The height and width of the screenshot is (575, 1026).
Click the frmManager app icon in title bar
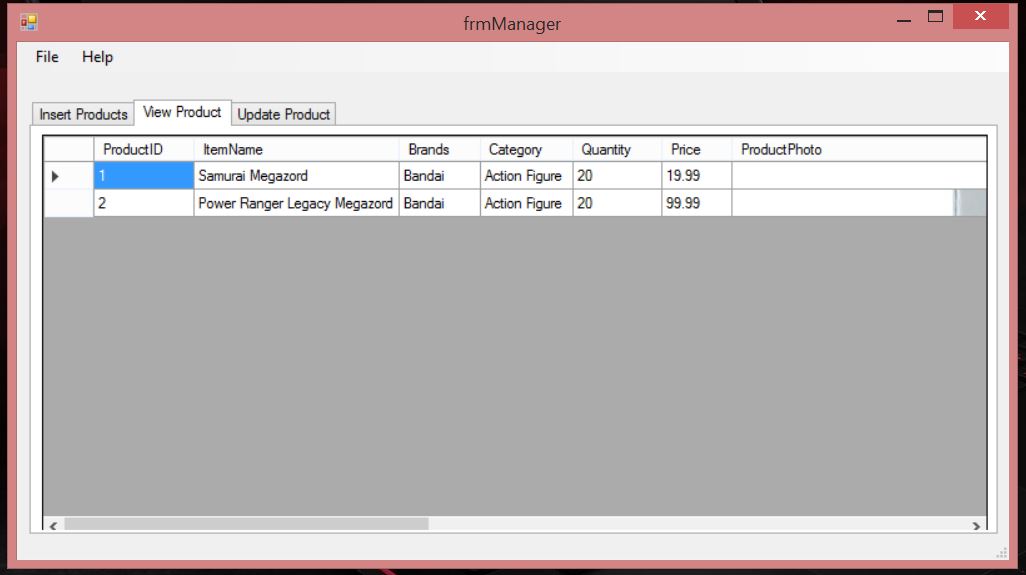pyautogui.click(x=28, y=22)
